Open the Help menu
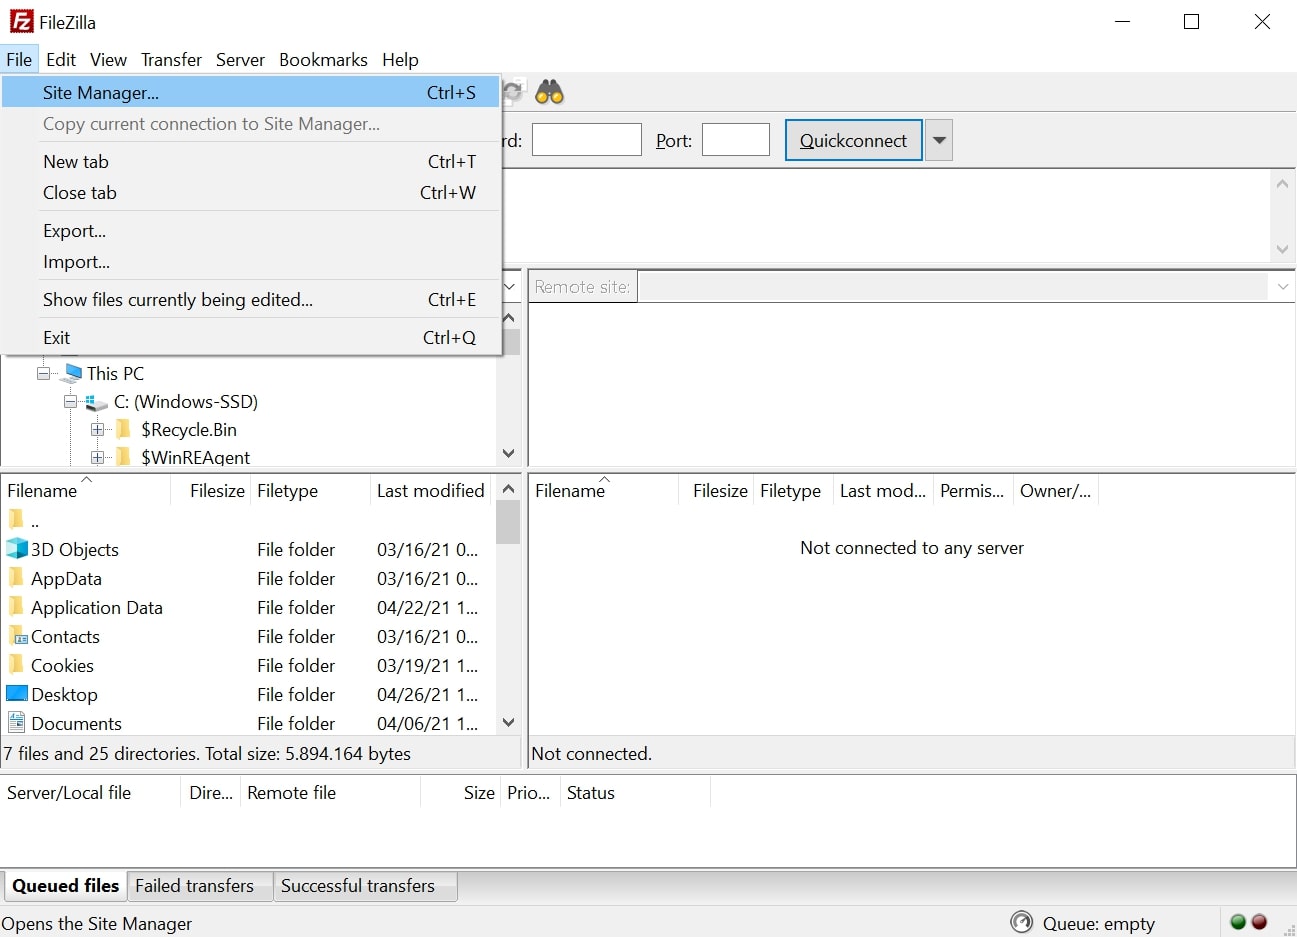The height and width of the screenshot is (937, 1297). [x=400, y=59]
